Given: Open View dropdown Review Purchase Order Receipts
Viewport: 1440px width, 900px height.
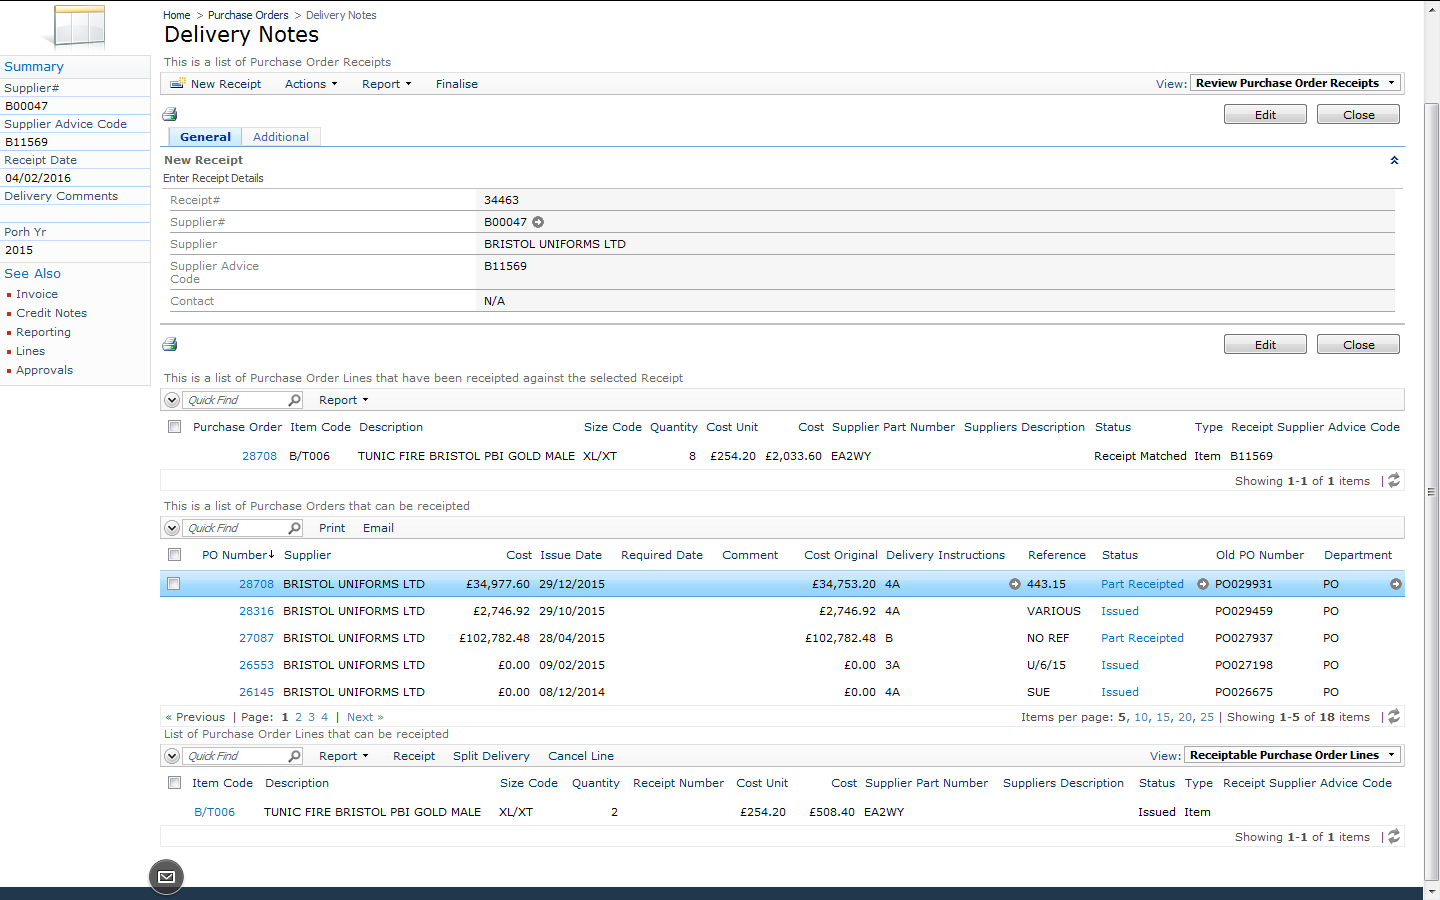Looking at the screenshot, I should pyautogui.click(x=1295, y=83).
